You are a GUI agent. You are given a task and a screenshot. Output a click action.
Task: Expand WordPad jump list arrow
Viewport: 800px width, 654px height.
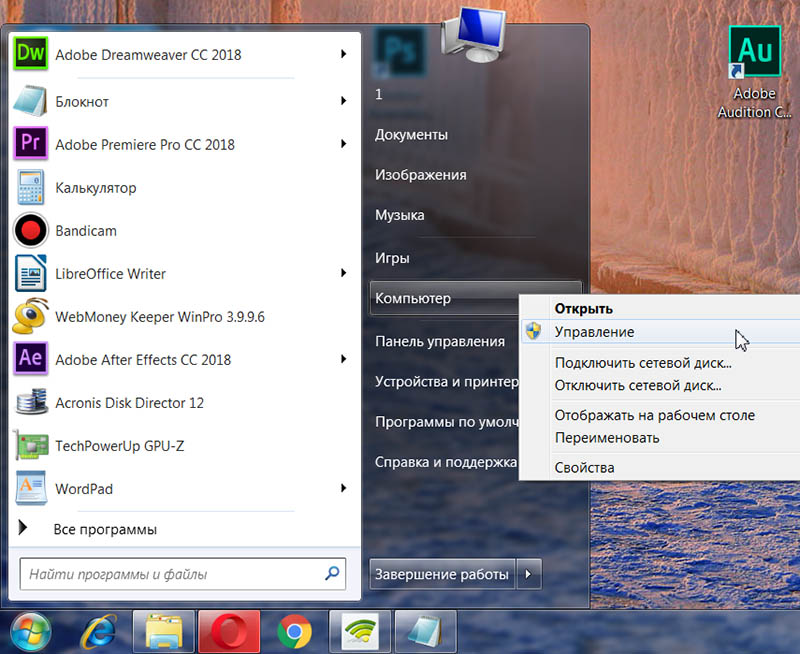click(x=343, y=488)
